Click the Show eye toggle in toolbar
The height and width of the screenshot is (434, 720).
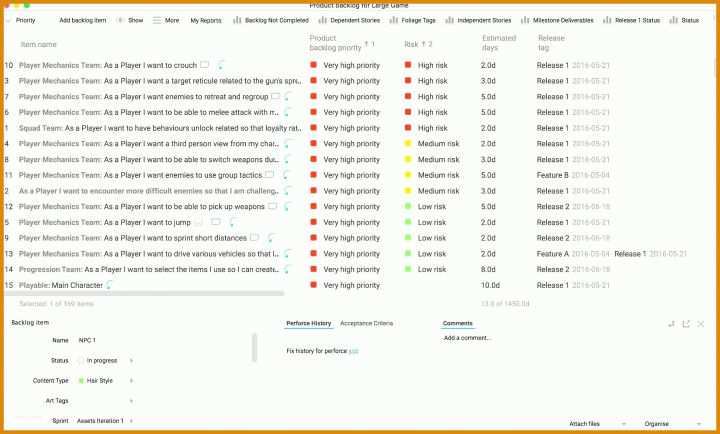pos(121,20)
